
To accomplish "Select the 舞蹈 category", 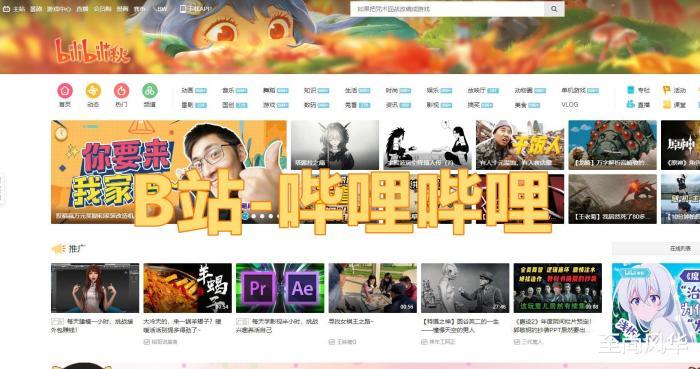I will click(269, 90).
